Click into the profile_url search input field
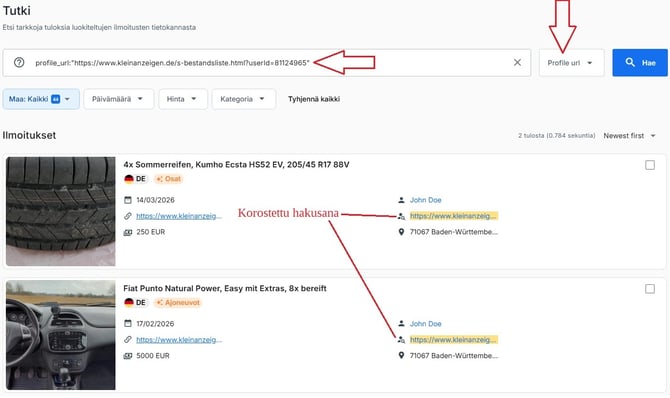The width and height of the screenshot is (670, 398). click(x=267, y=63)
